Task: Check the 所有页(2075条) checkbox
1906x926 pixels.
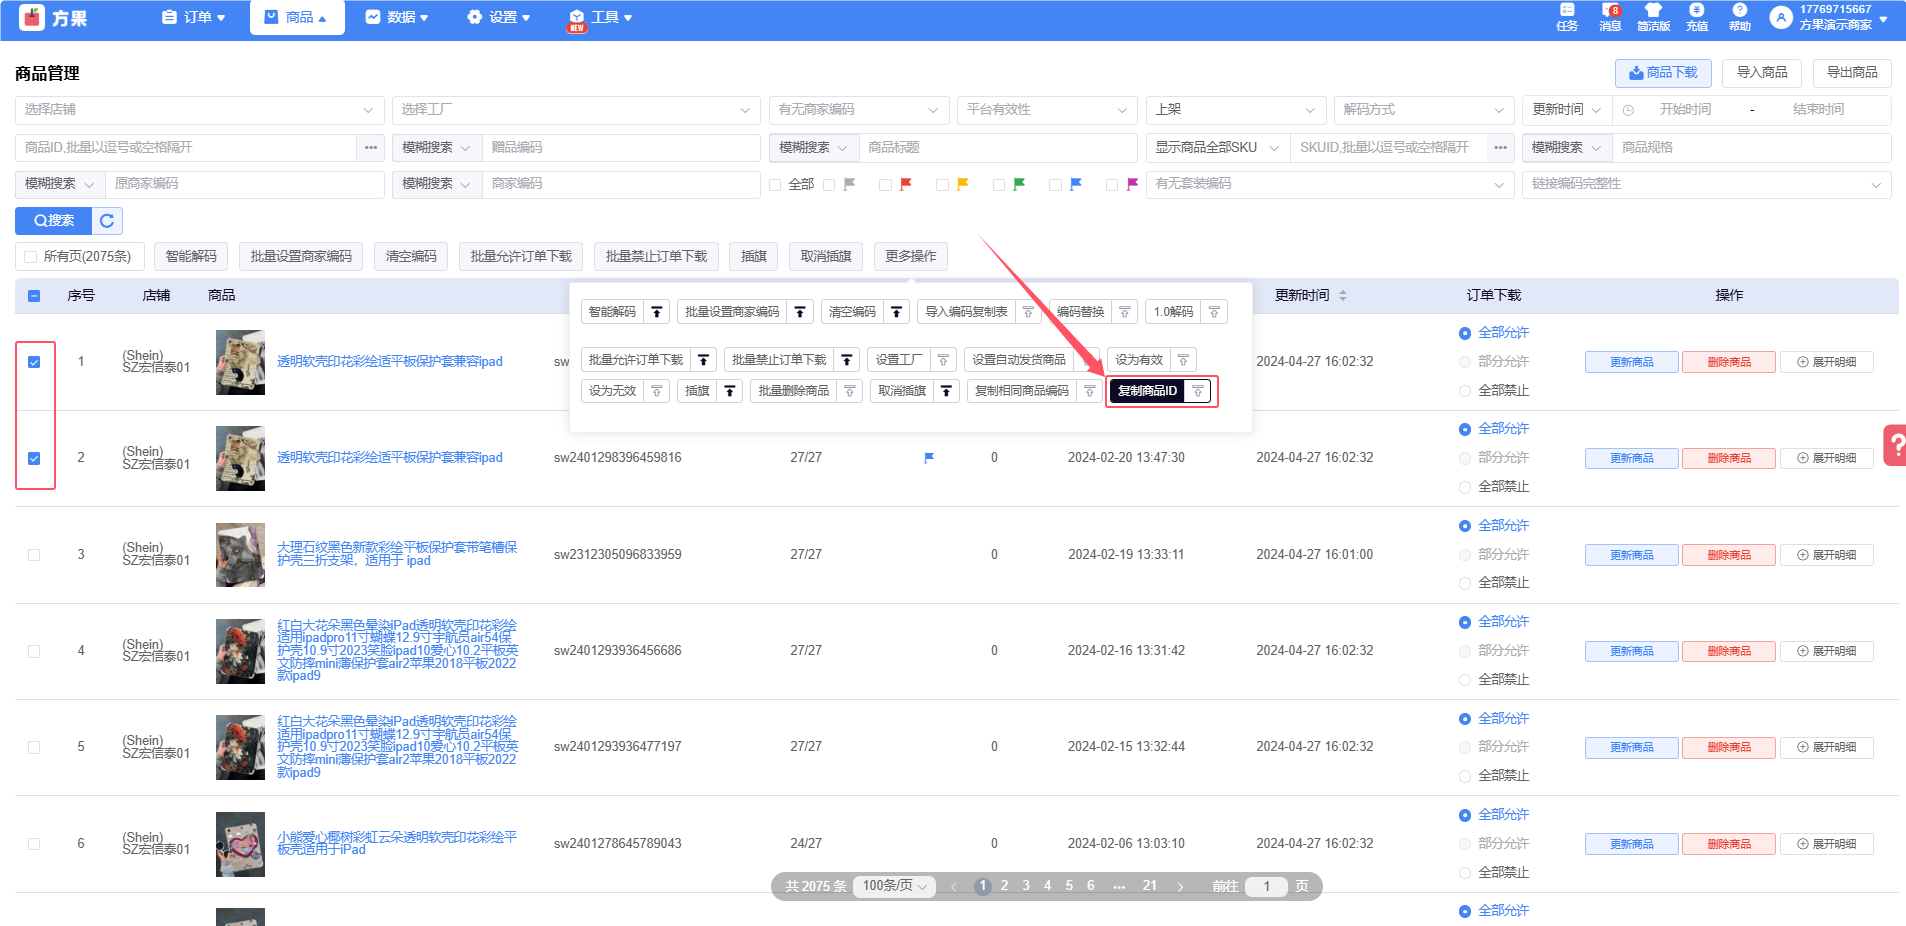Action: 31,257
